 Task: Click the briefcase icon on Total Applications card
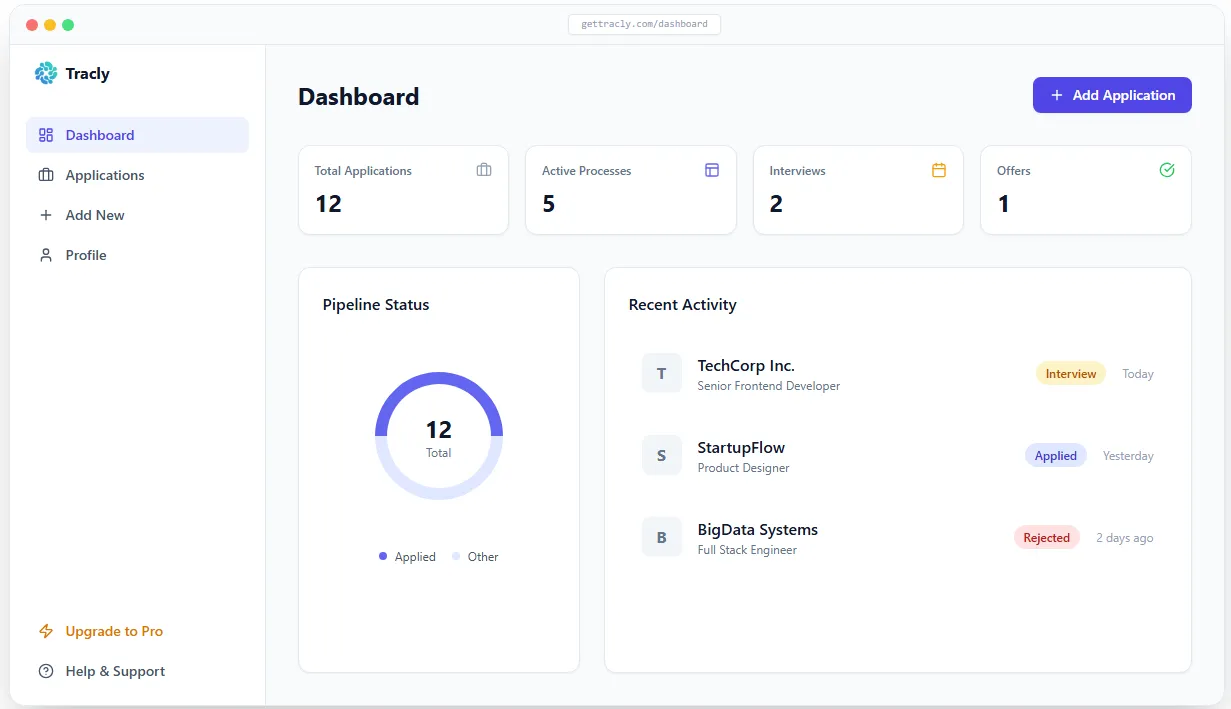[484, 170]
